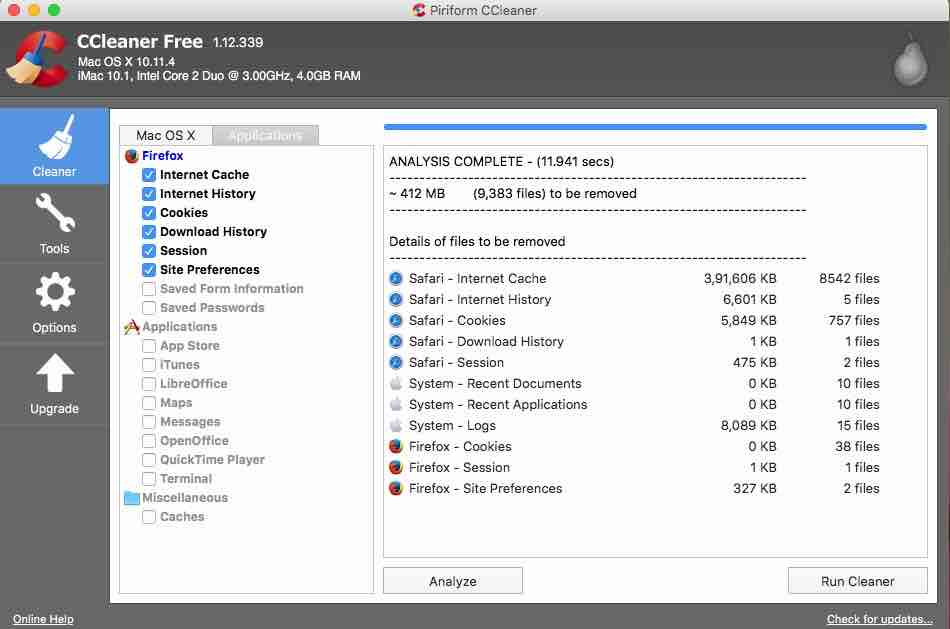Toggle the Firefox Cookies checkbox
The image size is (950, 629).
(148, 213)
